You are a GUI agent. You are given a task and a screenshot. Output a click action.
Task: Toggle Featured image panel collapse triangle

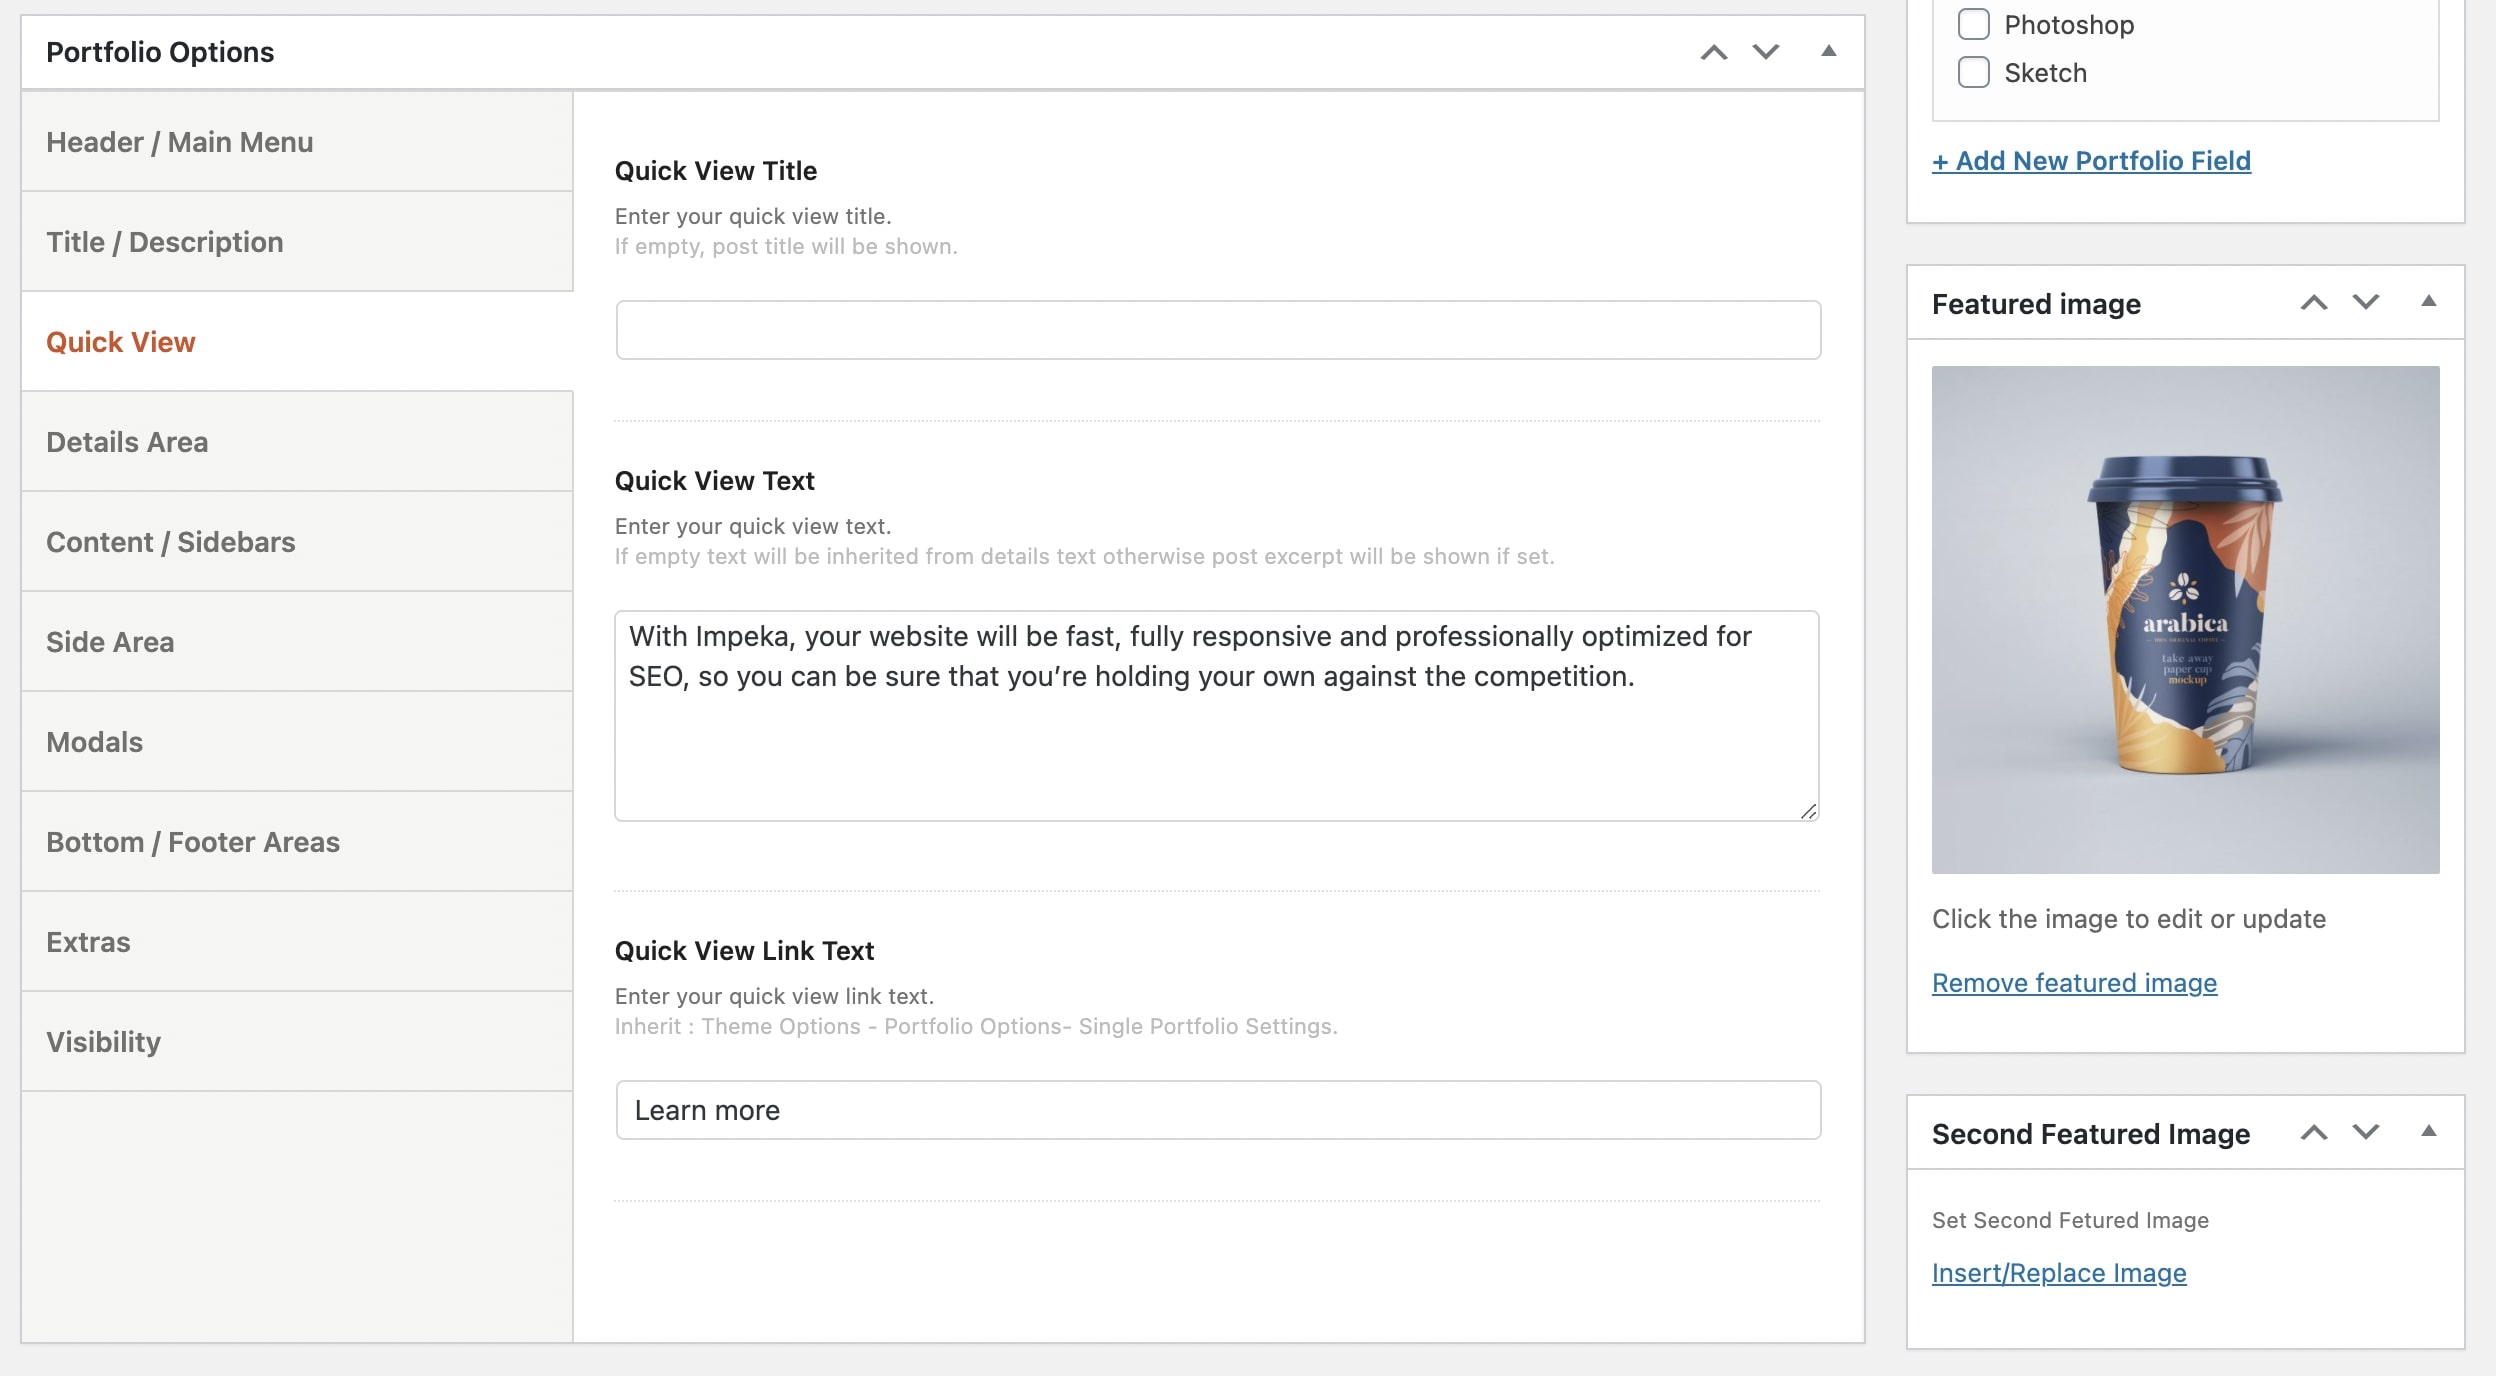coord(2428,302)
